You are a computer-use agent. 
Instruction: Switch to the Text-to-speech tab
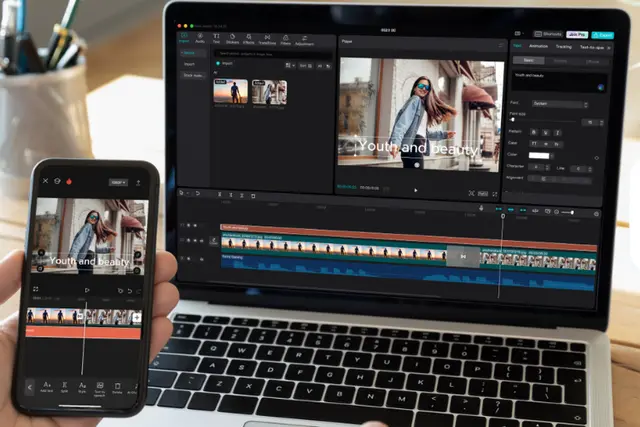(592, 48)
